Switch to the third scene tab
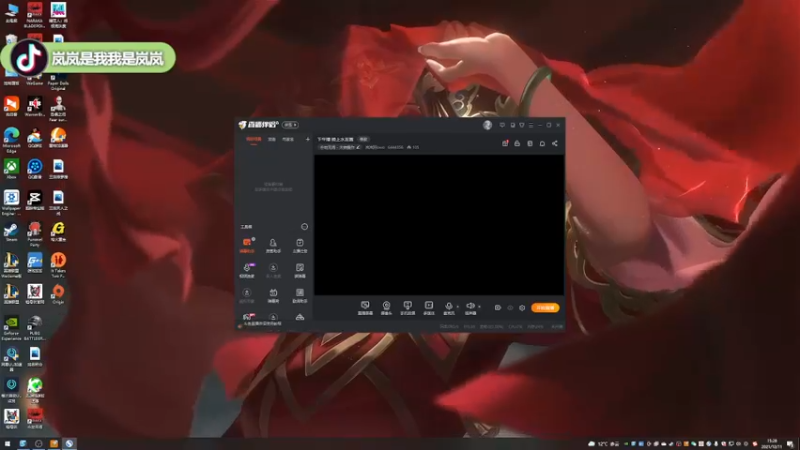This screenshot has width=800, height=450. 288,139
